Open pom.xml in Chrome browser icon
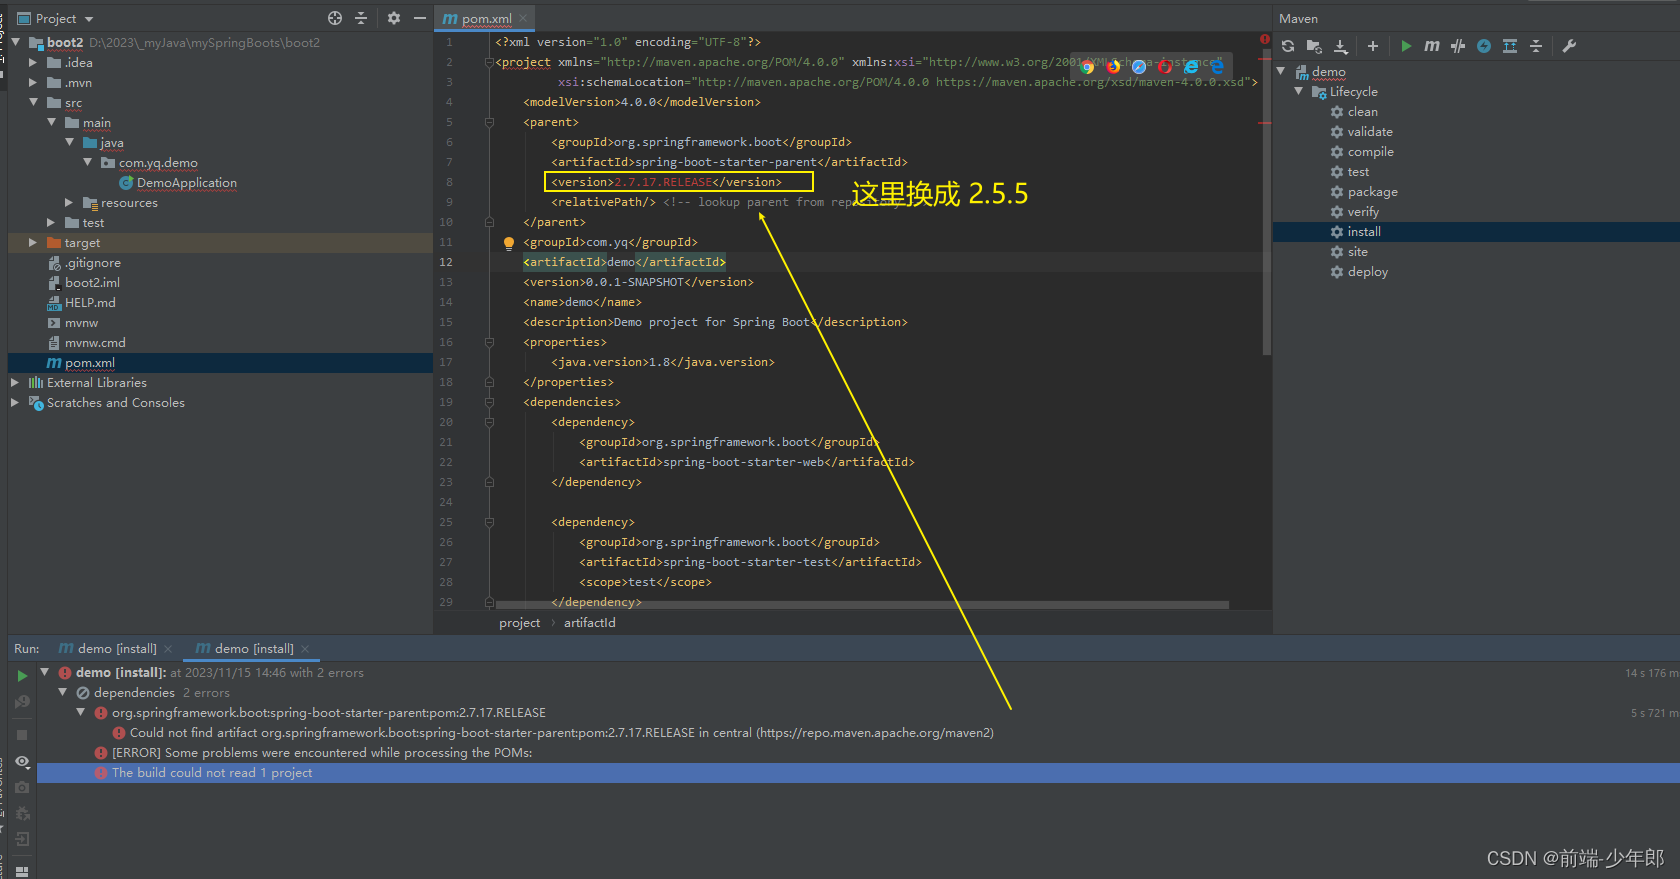The height and width of the screenshot is (879, 1680). click(x=1087, y=67)
